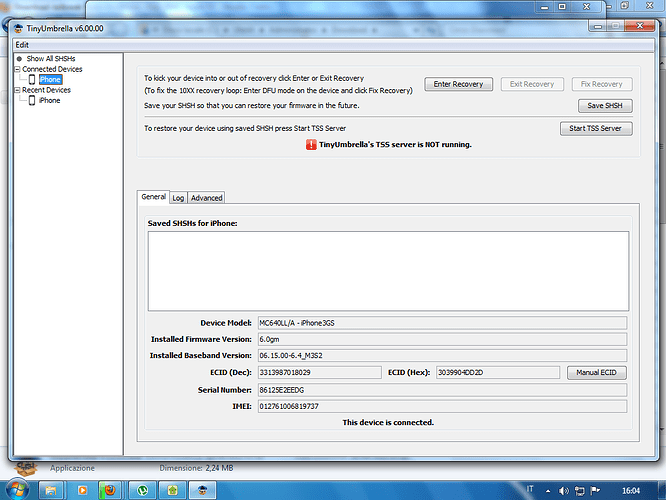Click Start TSS Server button
This screenshot has height=500, width=666.
click(x=595, y=128)
